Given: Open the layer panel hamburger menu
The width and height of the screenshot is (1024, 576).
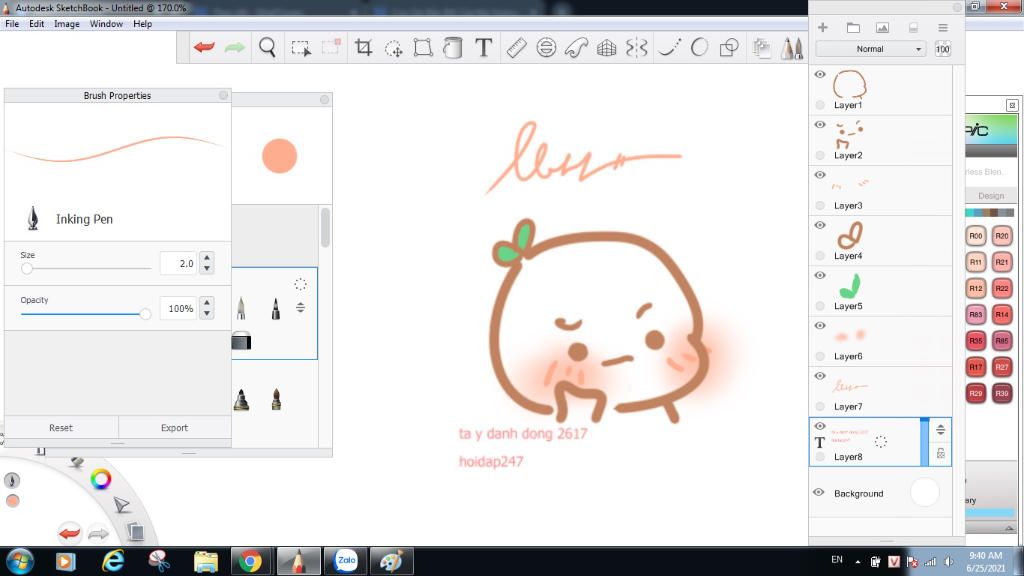Looking at the screenshot, I should [942, 27].
